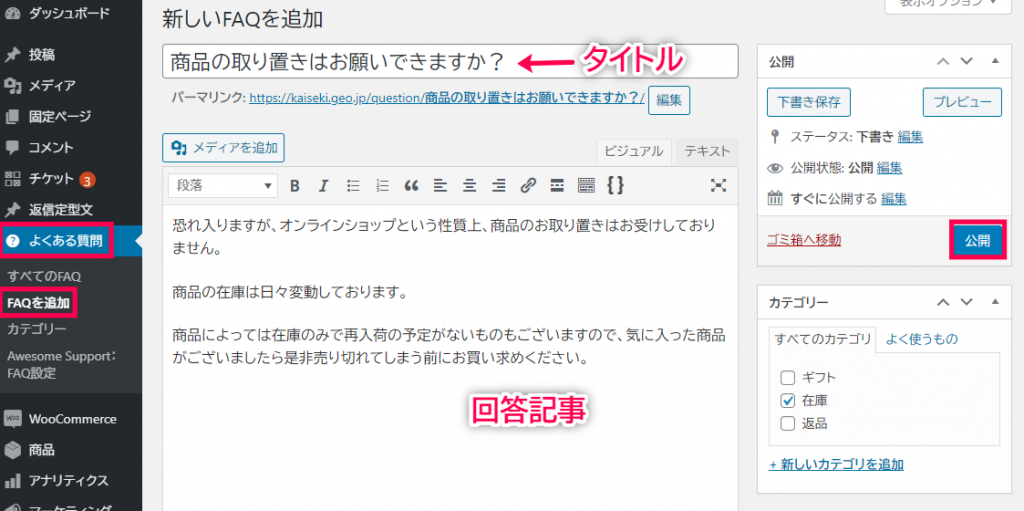This screenshot has width=1024, height=511.
Task: Check the ギフト category
Action: click(788, 377)
